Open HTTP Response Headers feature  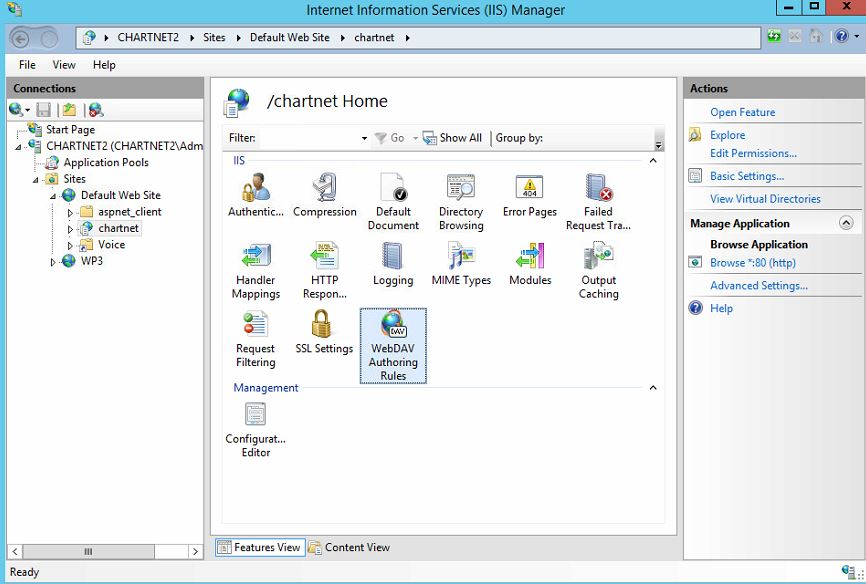325,270
